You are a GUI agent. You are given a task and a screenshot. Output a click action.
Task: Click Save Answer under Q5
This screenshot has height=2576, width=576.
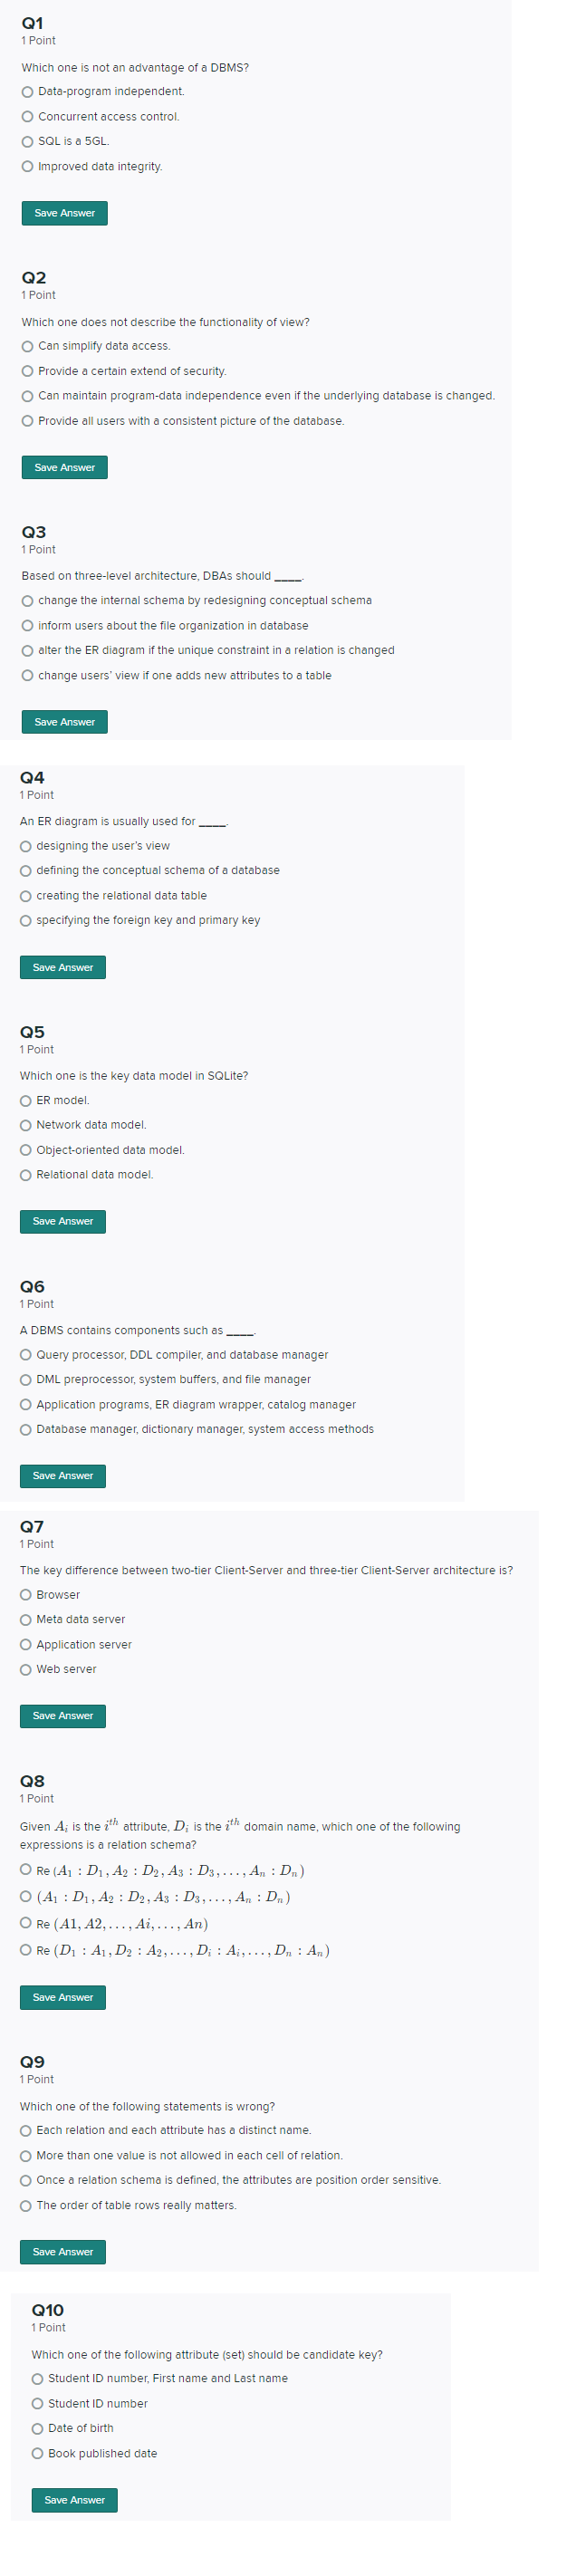pos(62,1221)
